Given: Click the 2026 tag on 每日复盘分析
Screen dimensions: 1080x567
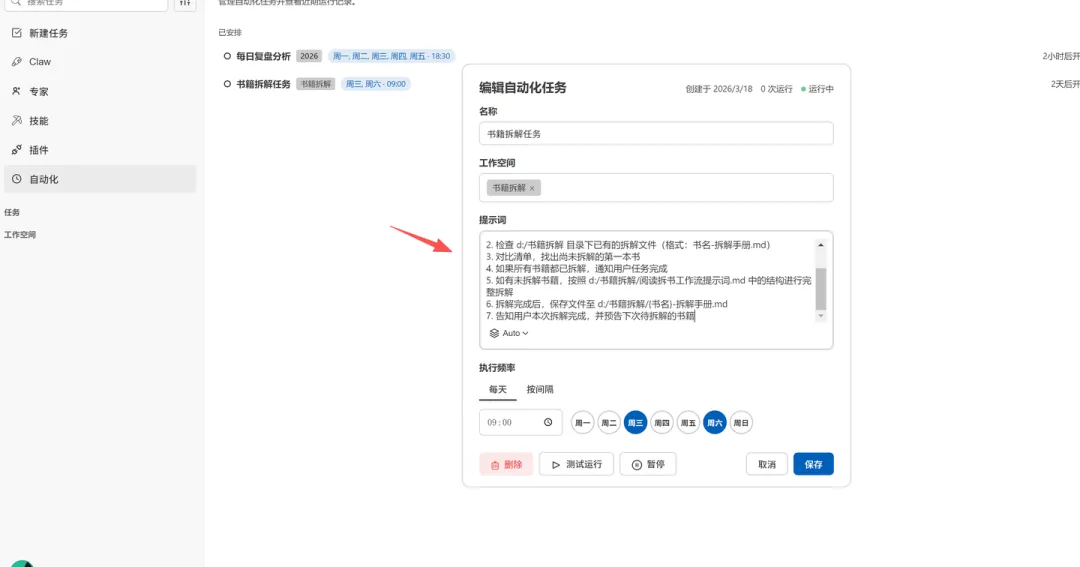Looking at the screenshot, I should (x=309, y=56).
